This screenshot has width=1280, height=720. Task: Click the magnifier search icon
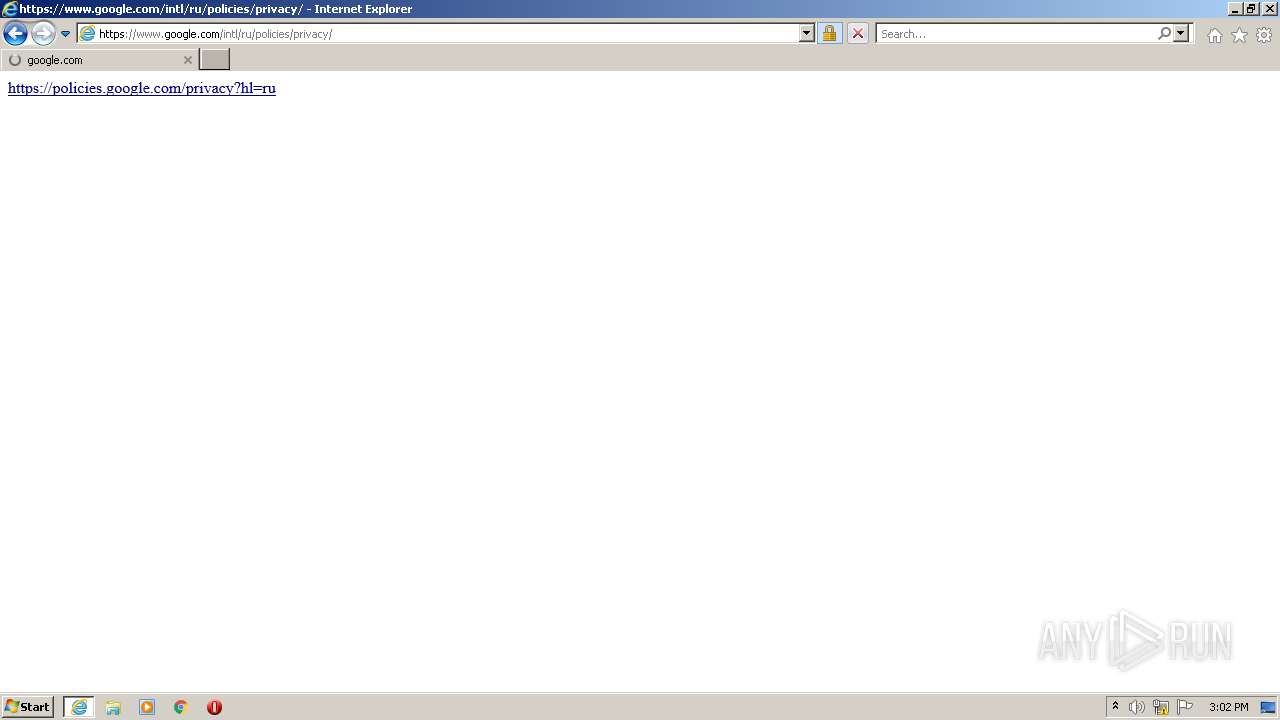1164,33
